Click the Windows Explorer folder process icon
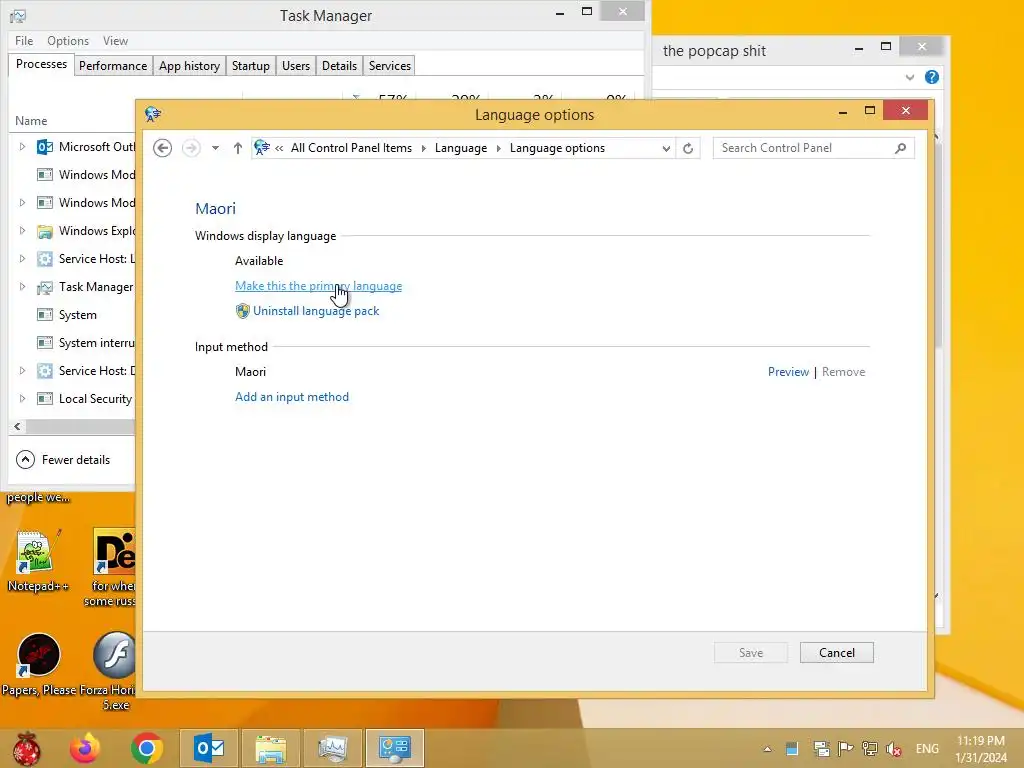Screen dimensions: 1024x768 [x=44, y=231]
